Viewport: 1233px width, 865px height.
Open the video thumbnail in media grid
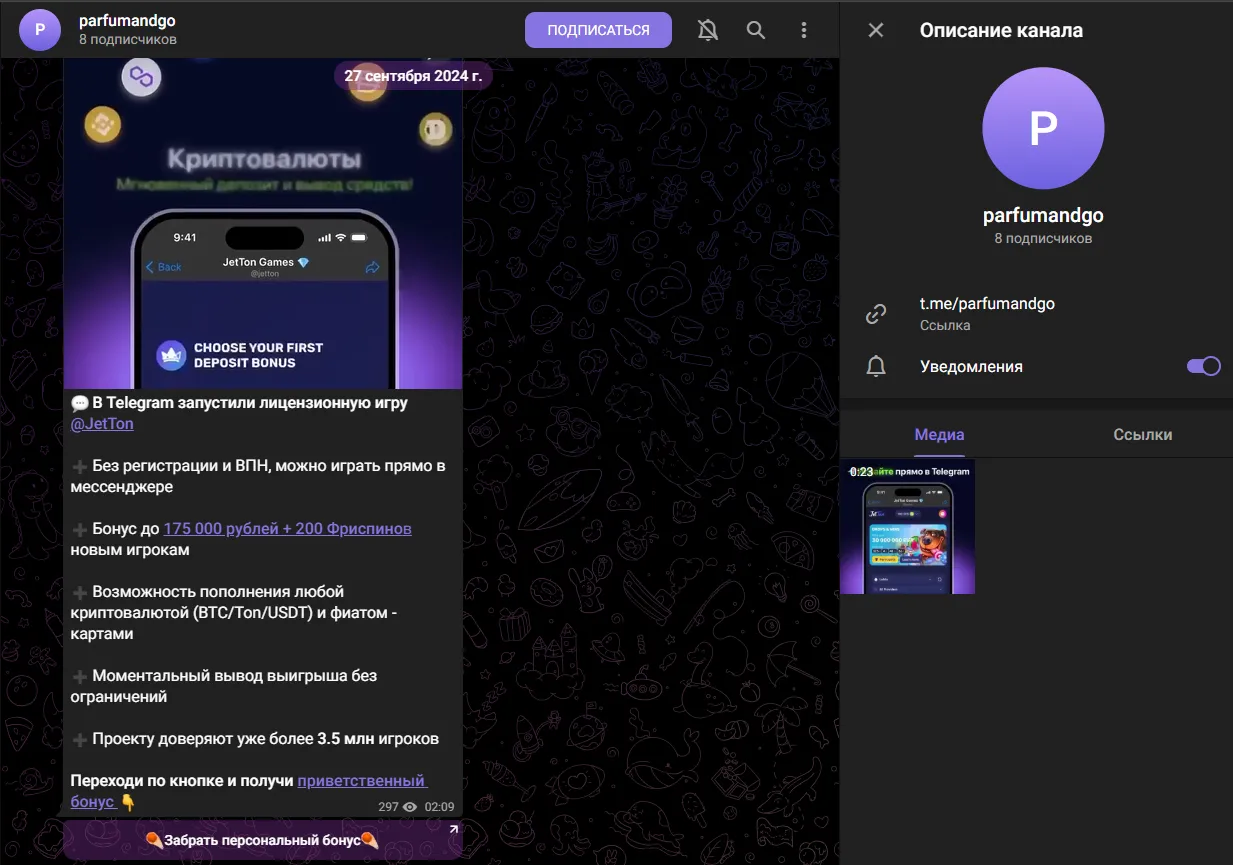pos(907,526)
